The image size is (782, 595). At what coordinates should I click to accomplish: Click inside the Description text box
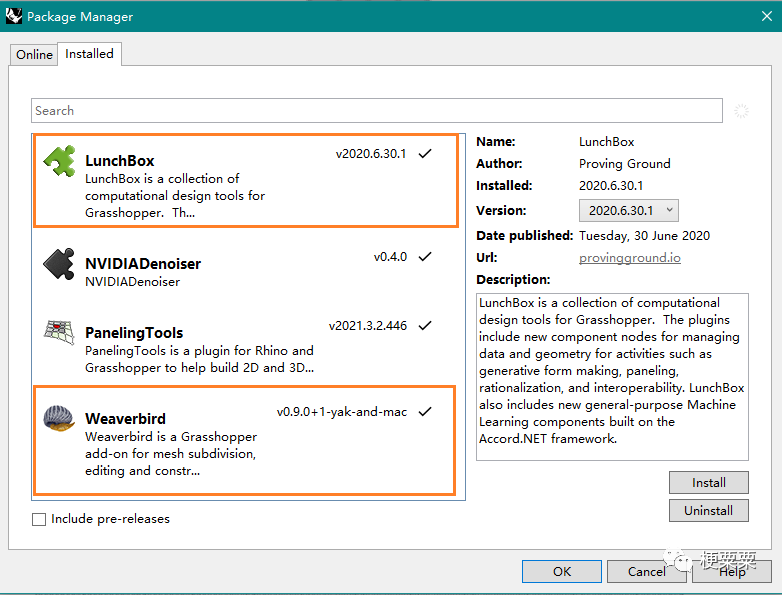[612, 377]
